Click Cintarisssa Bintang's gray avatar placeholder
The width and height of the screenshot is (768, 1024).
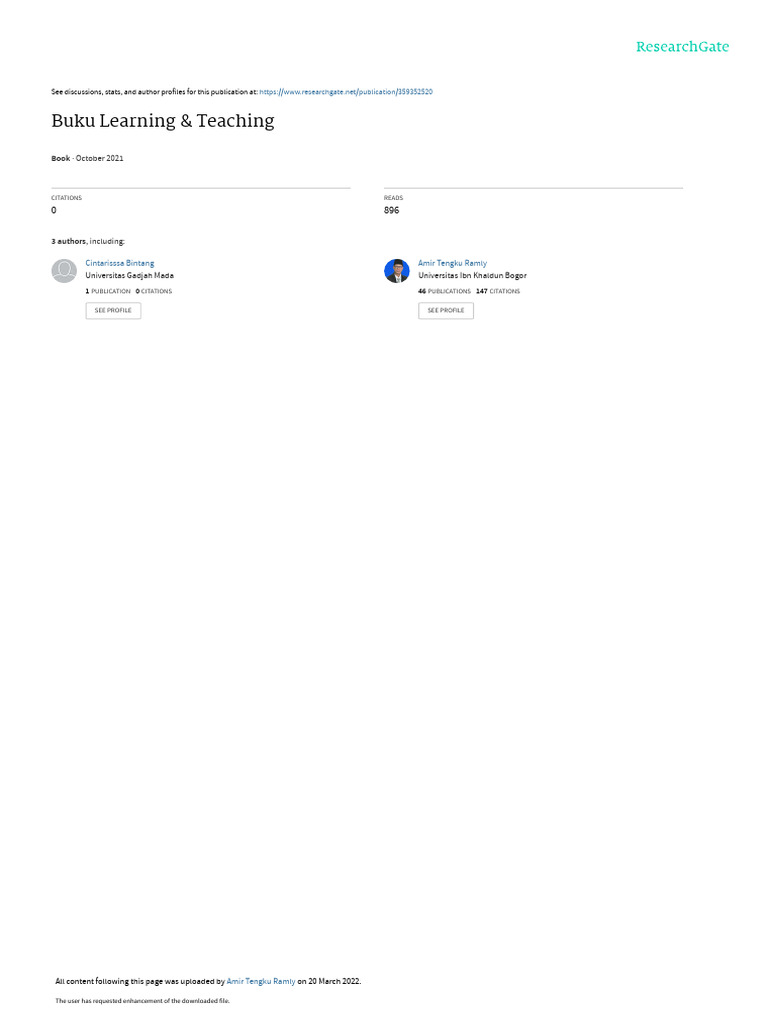point(64,270)
